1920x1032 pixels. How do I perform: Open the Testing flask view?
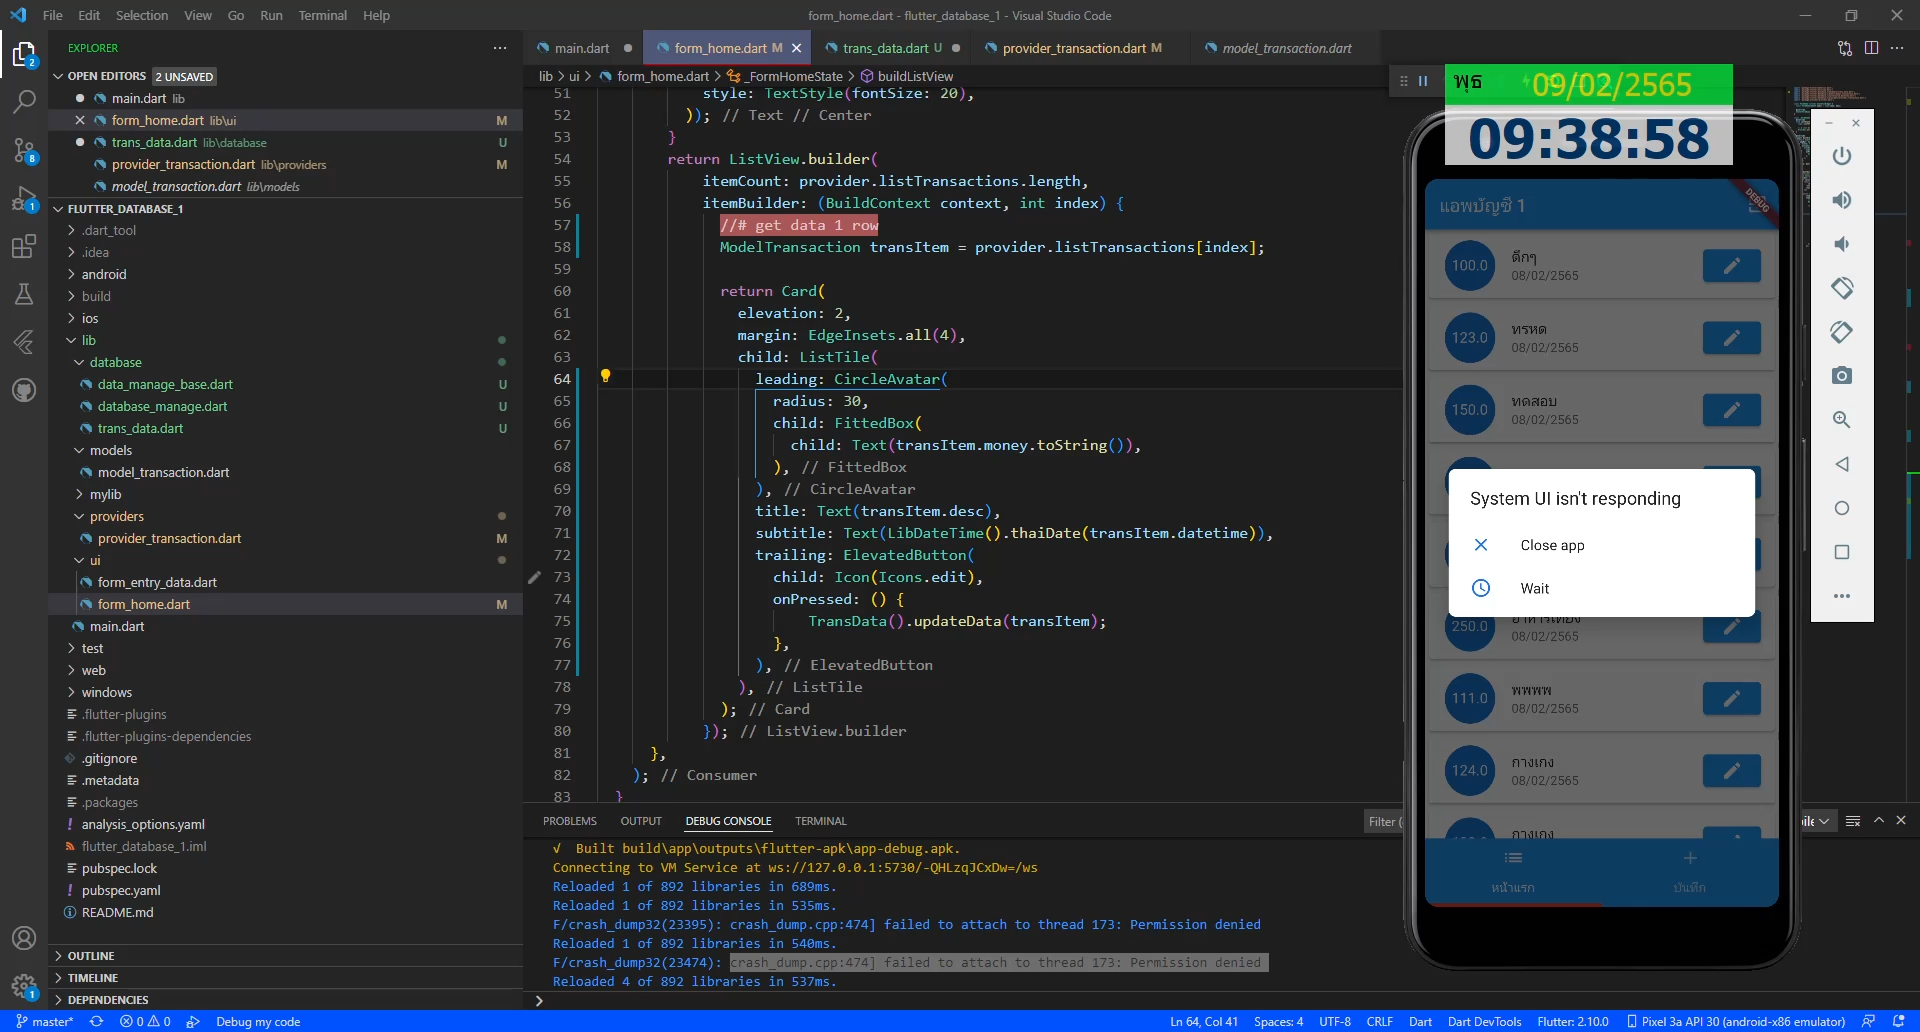(x=24, y=294)
